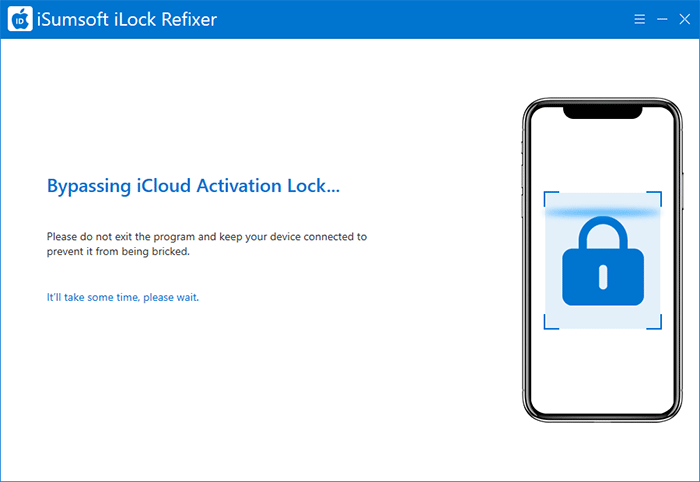Select the Bypassing iCloud Activation Lock heading
700x482 pixels.
click(193, 187)
